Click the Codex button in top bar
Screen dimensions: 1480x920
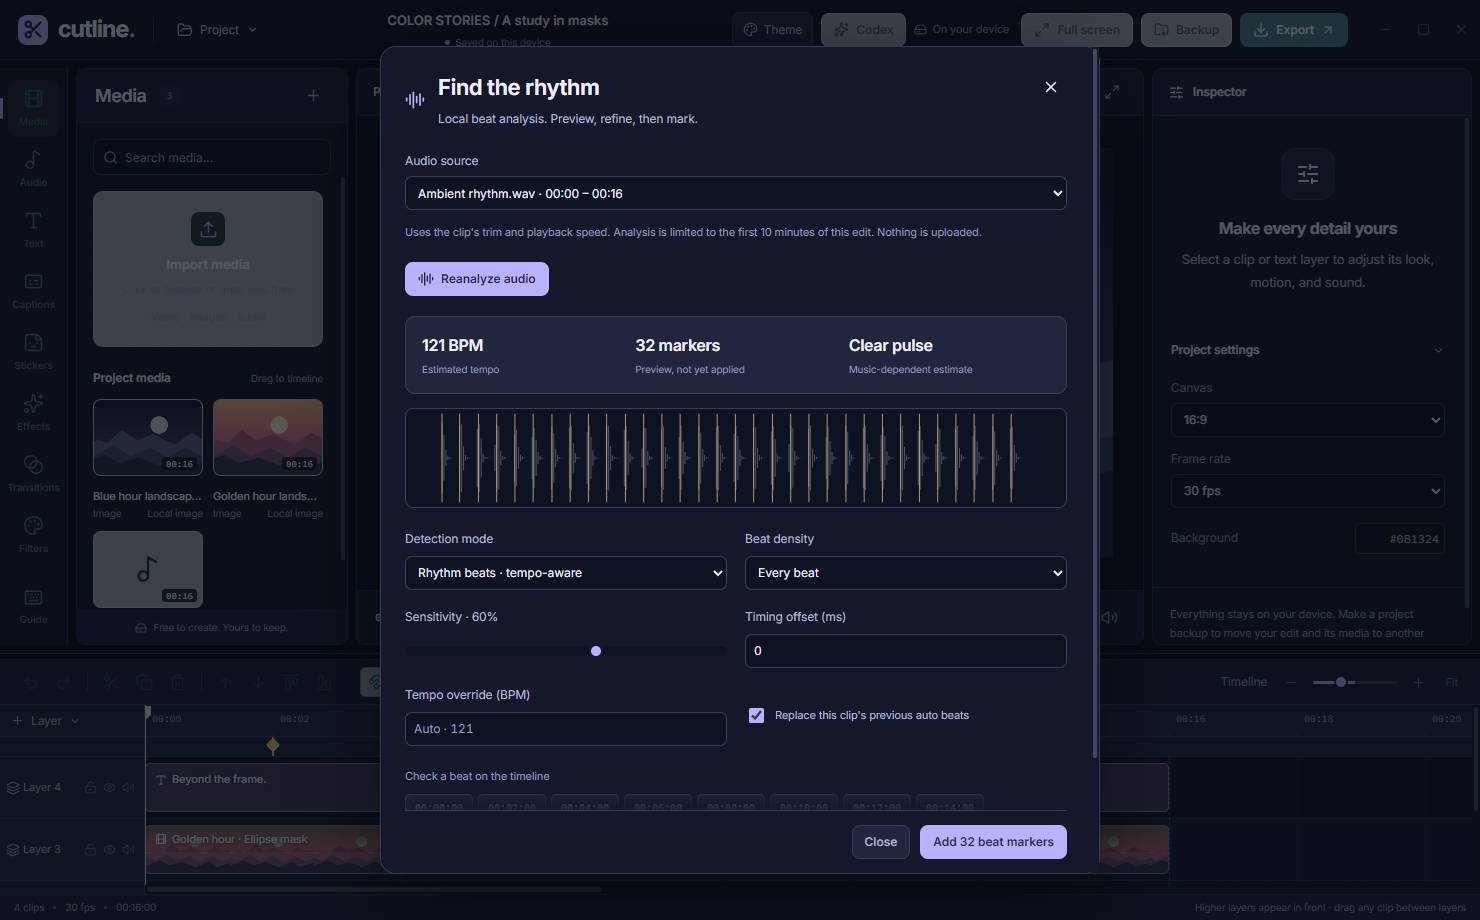[x=863, y=30]
